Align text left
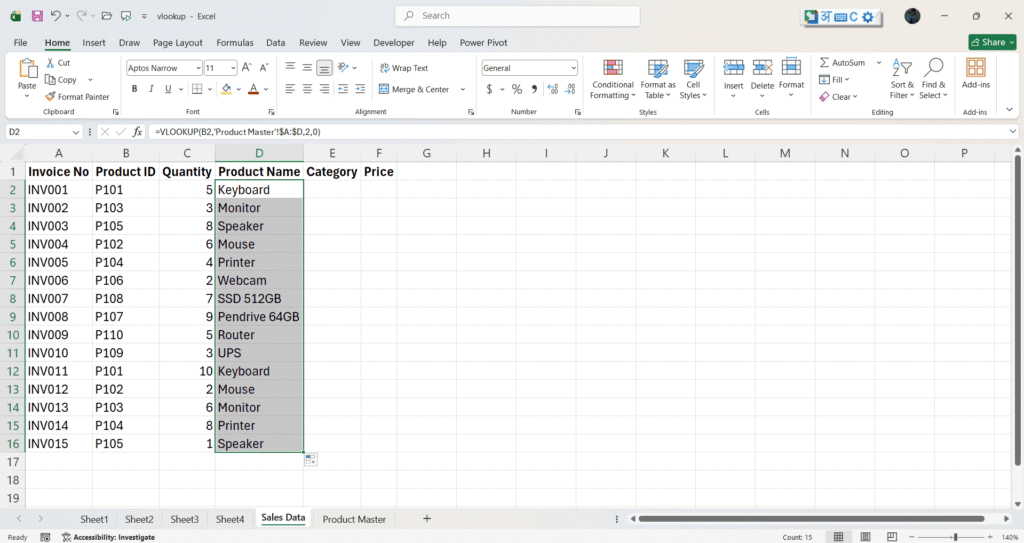1024x543 pixels. point(290,89)
